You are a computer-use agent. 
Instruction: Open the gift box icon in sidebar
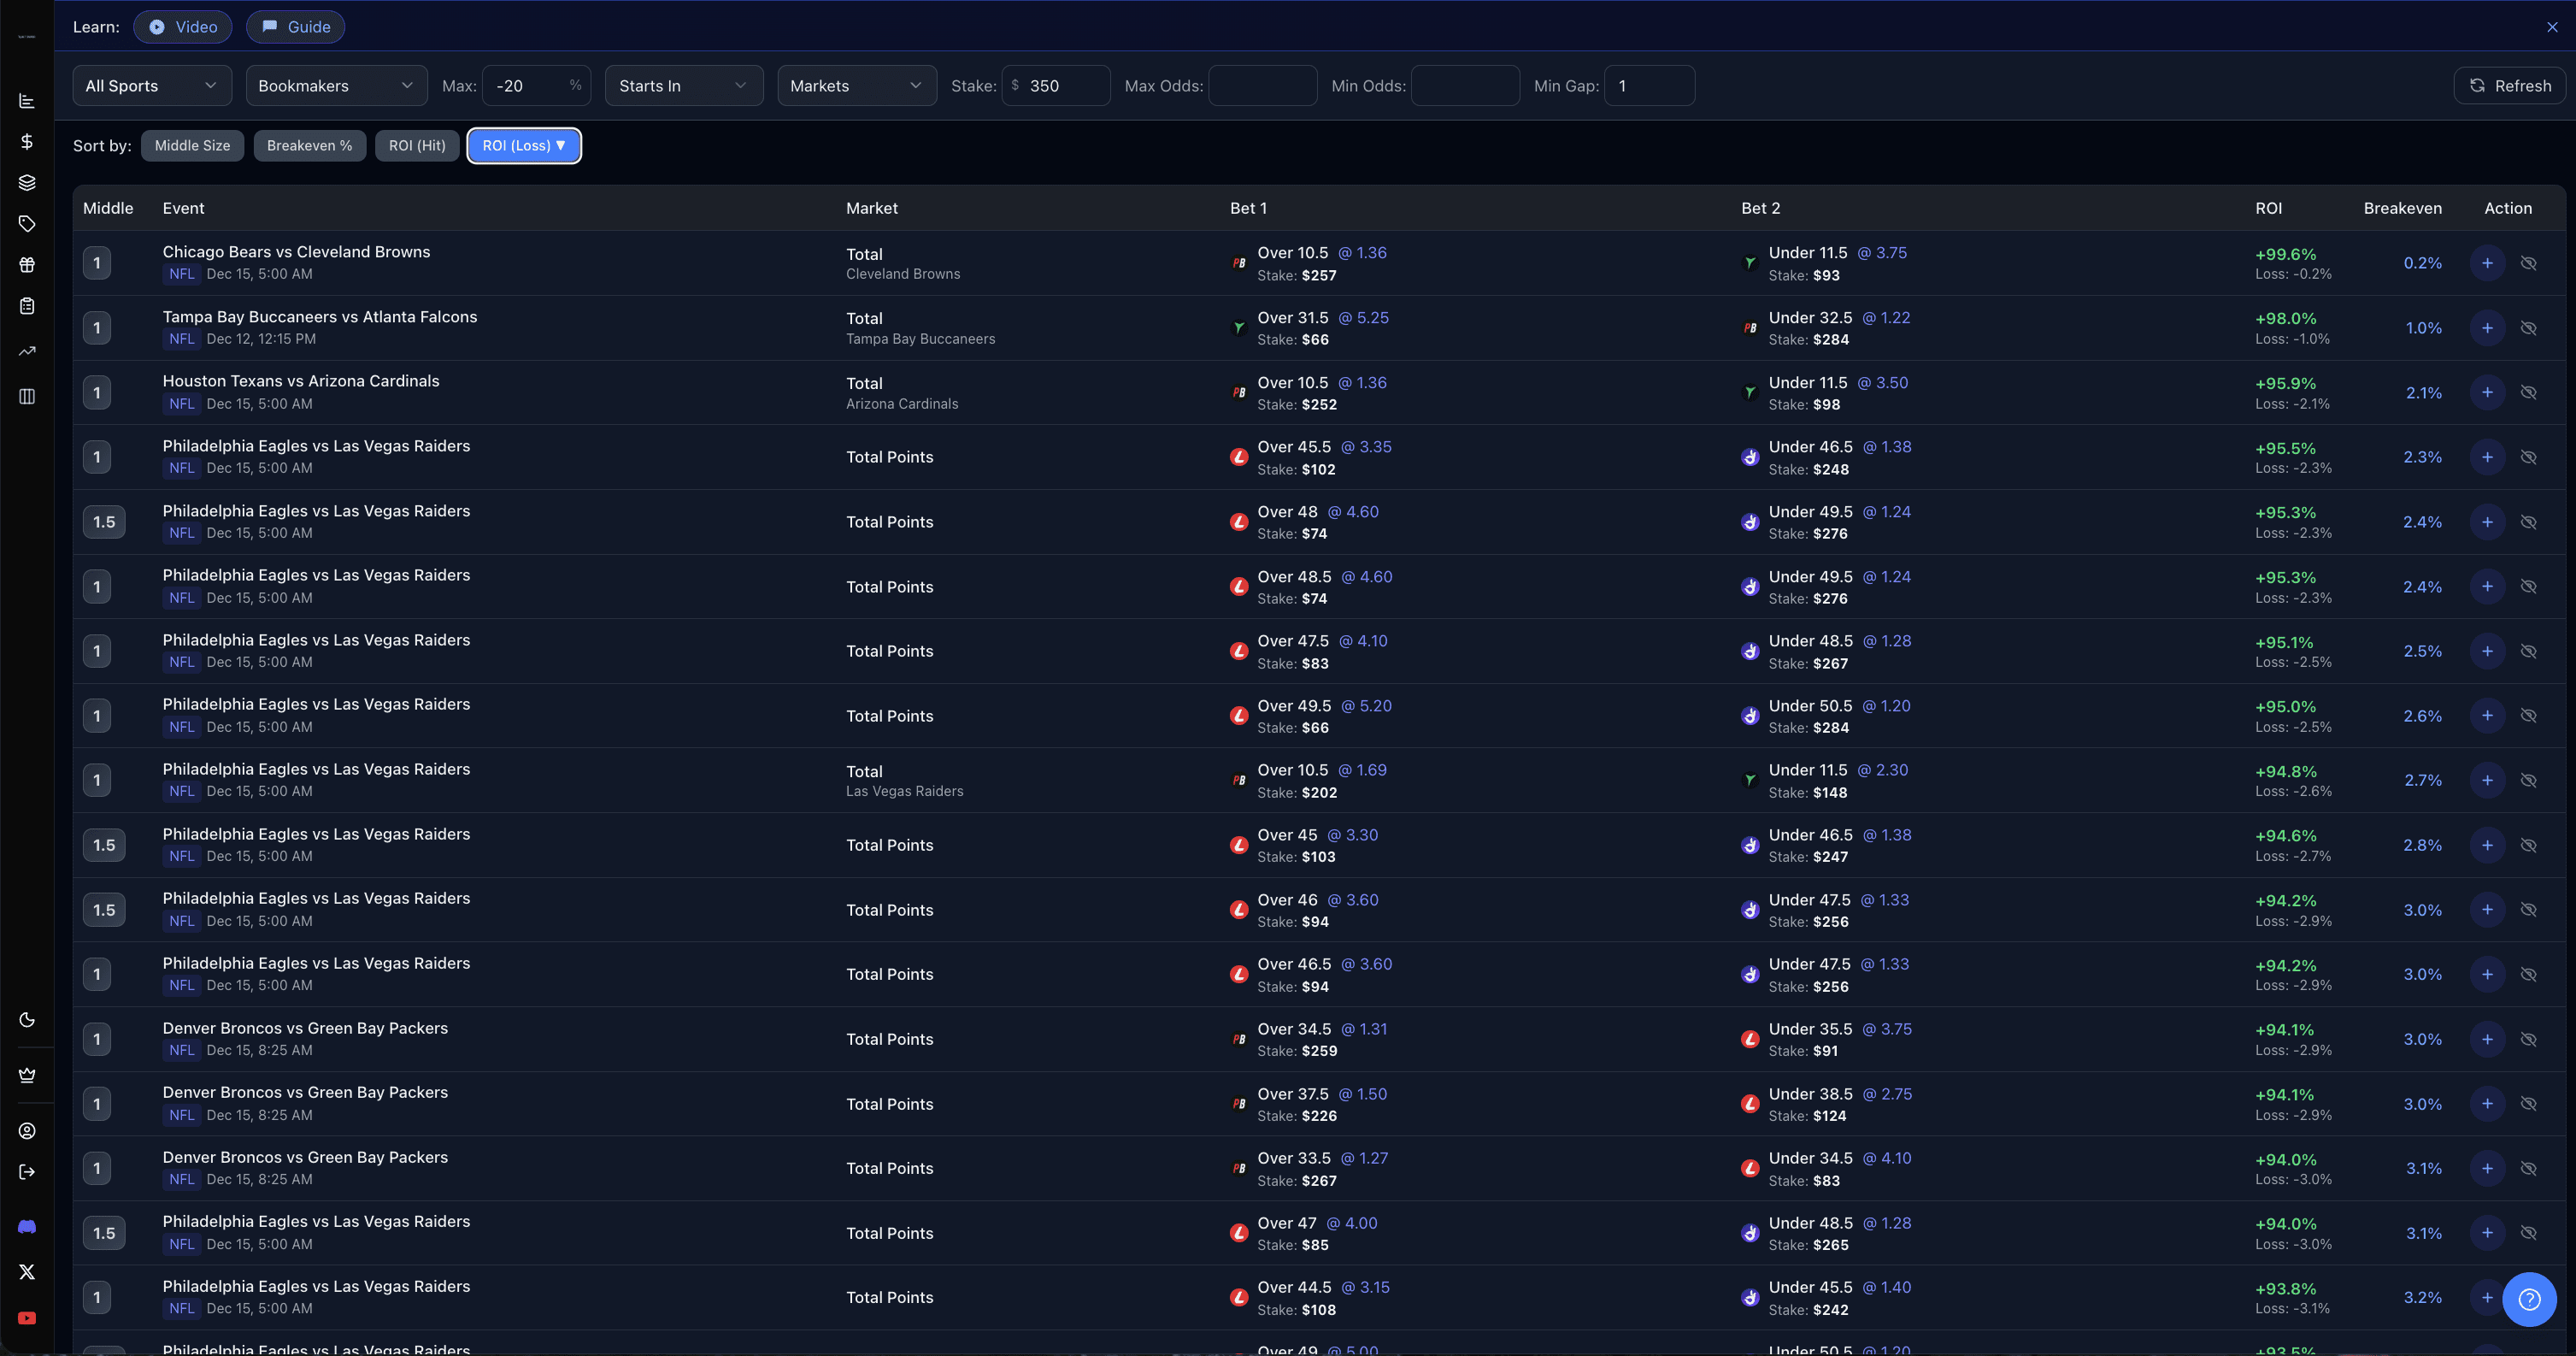coord(27,265)
